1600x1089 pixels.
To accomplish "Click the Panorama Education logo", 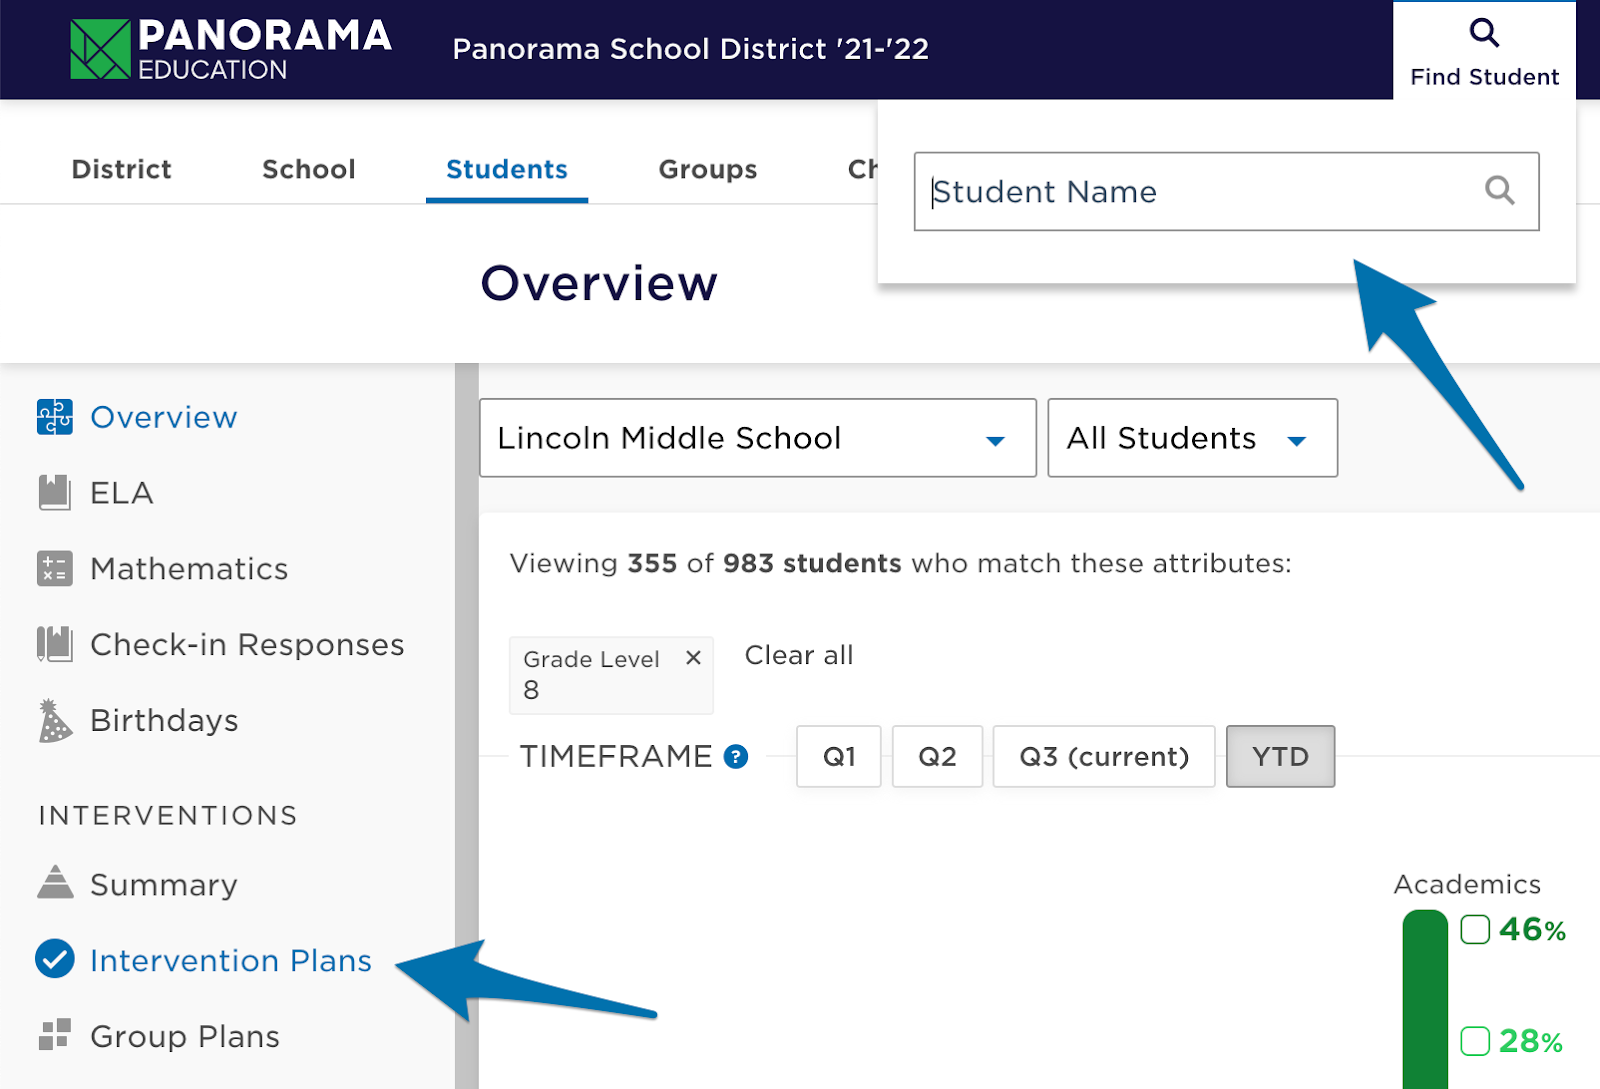I will tap(230, 49).
